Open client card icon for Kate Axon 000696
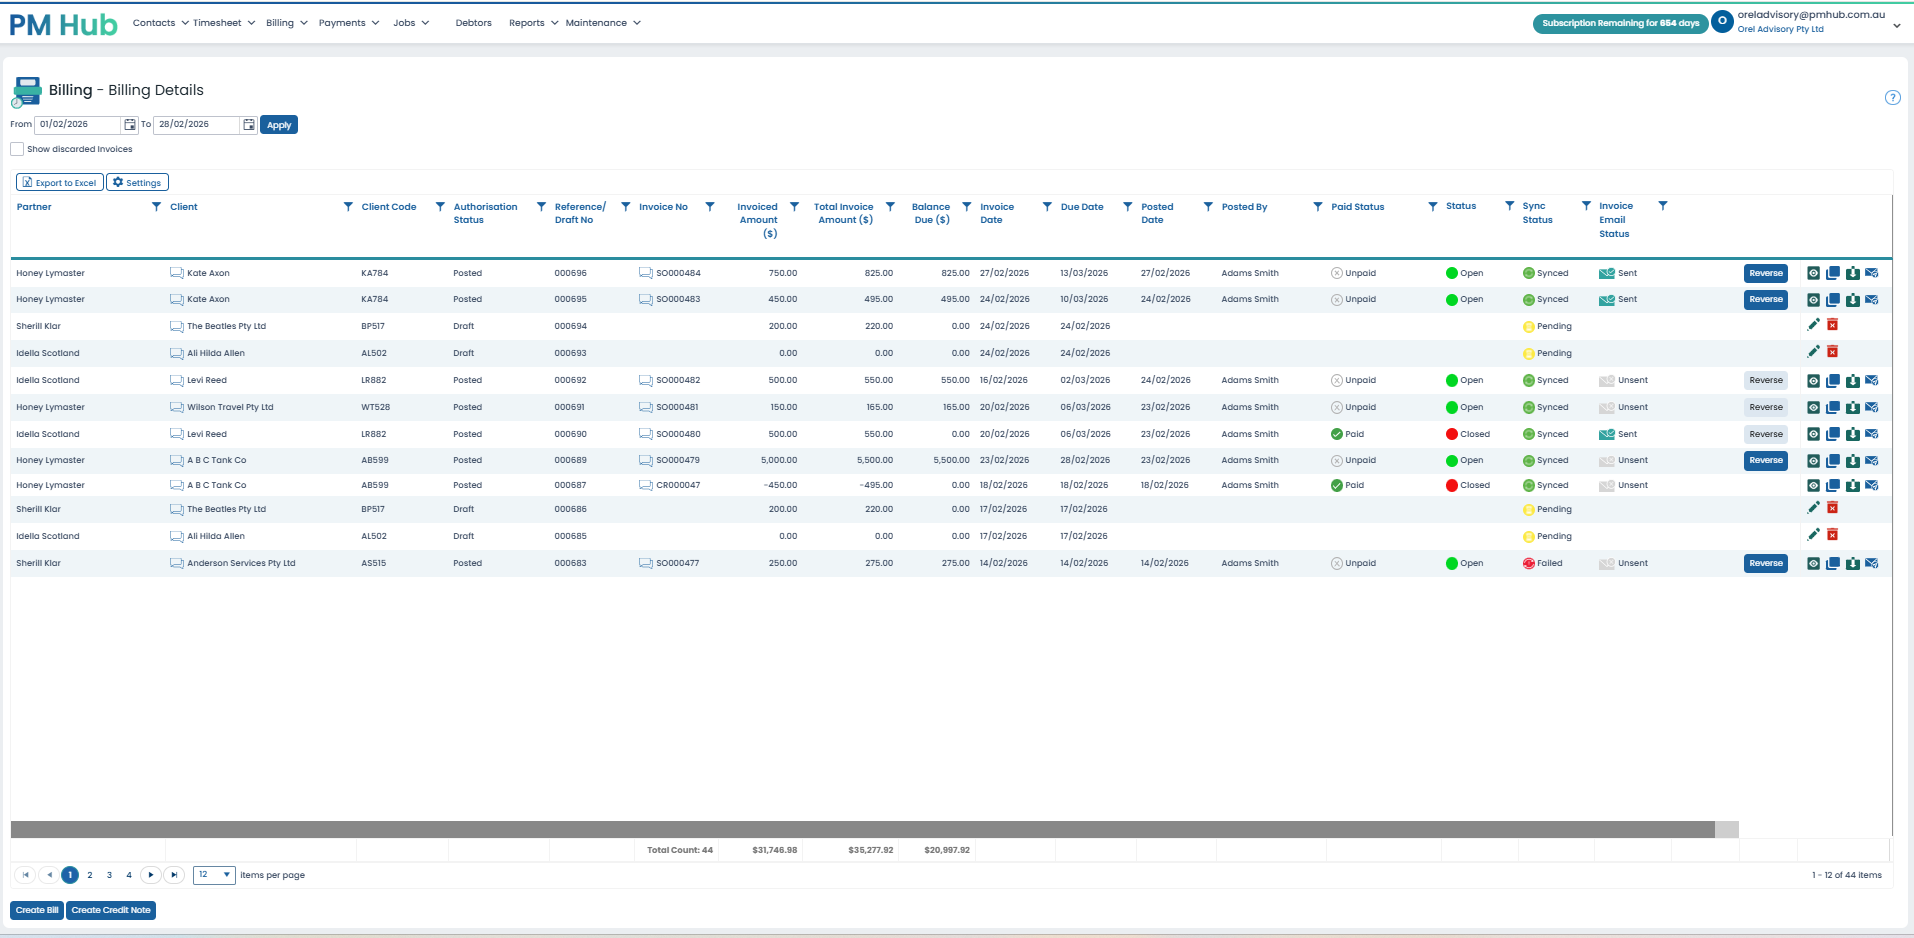The image size is (1914, 938). (x=177, y=273)
